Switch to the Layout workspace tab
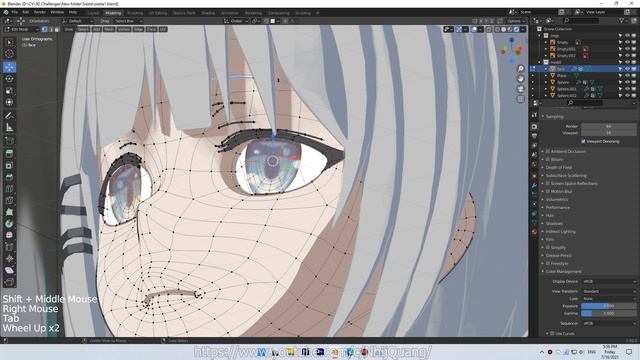 [x=93, y=13]
